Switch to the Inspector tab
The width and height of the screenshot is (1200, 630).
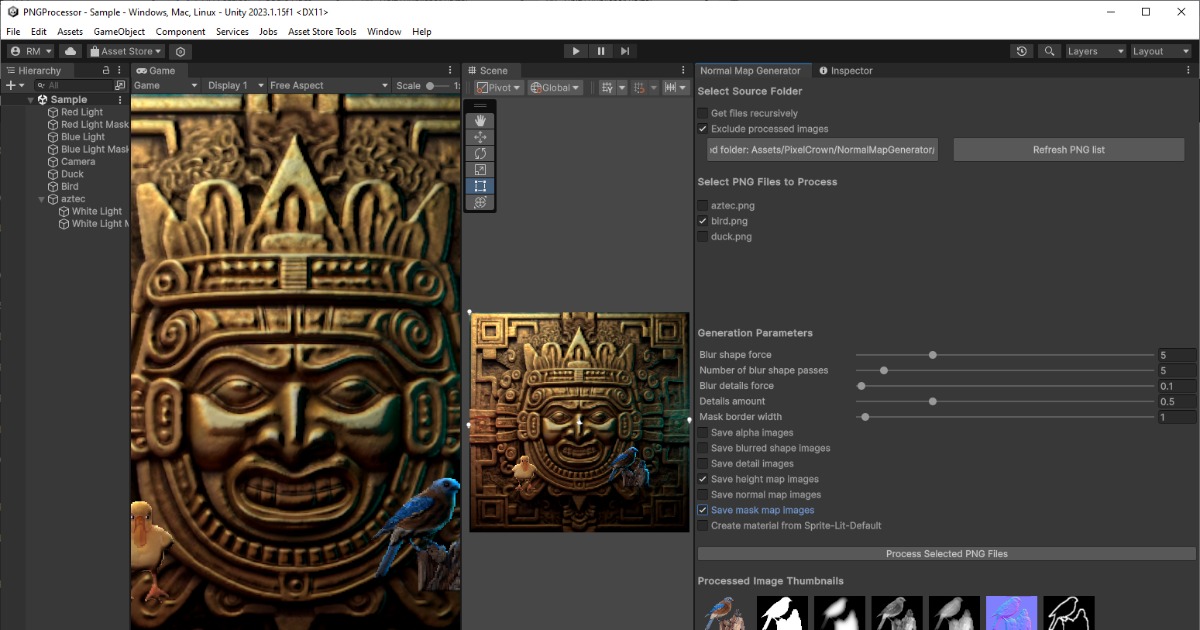(850, 70)
